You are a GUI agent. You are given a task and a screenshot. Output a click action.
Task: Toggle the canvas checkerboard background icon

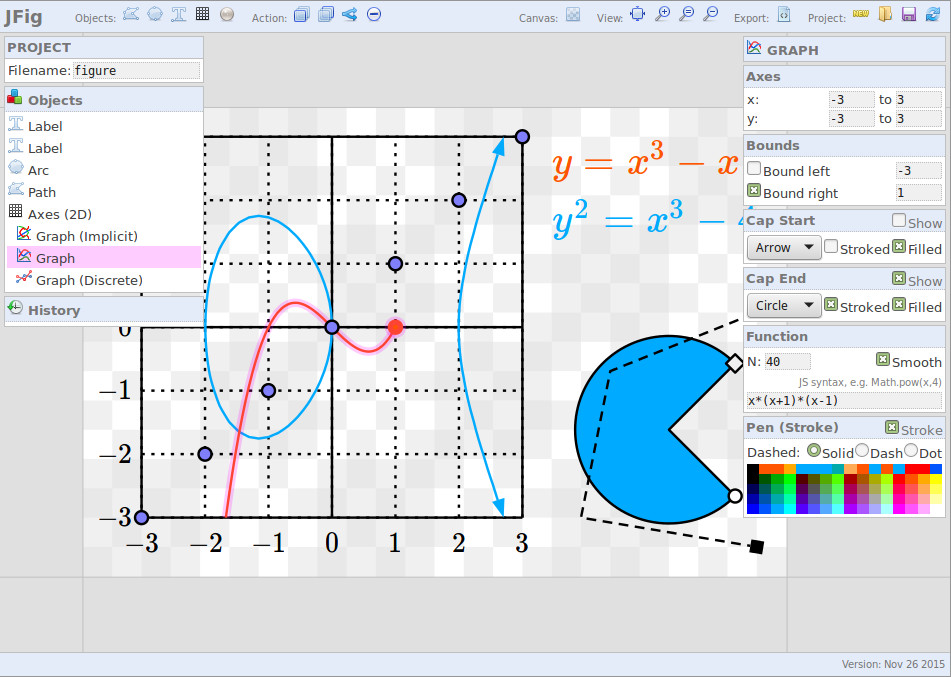[573, 14]
